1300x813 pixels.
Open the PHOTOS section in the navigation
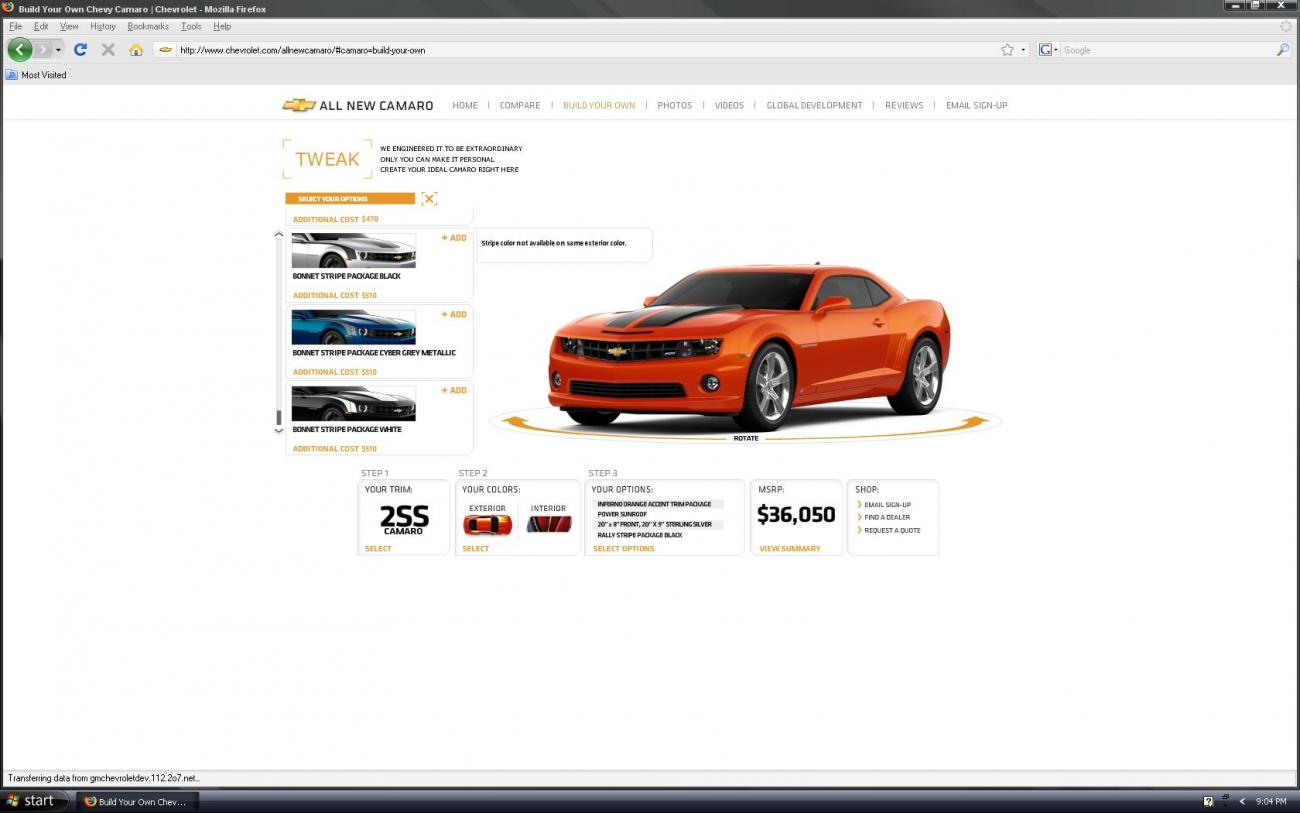(x=674, y=104)
